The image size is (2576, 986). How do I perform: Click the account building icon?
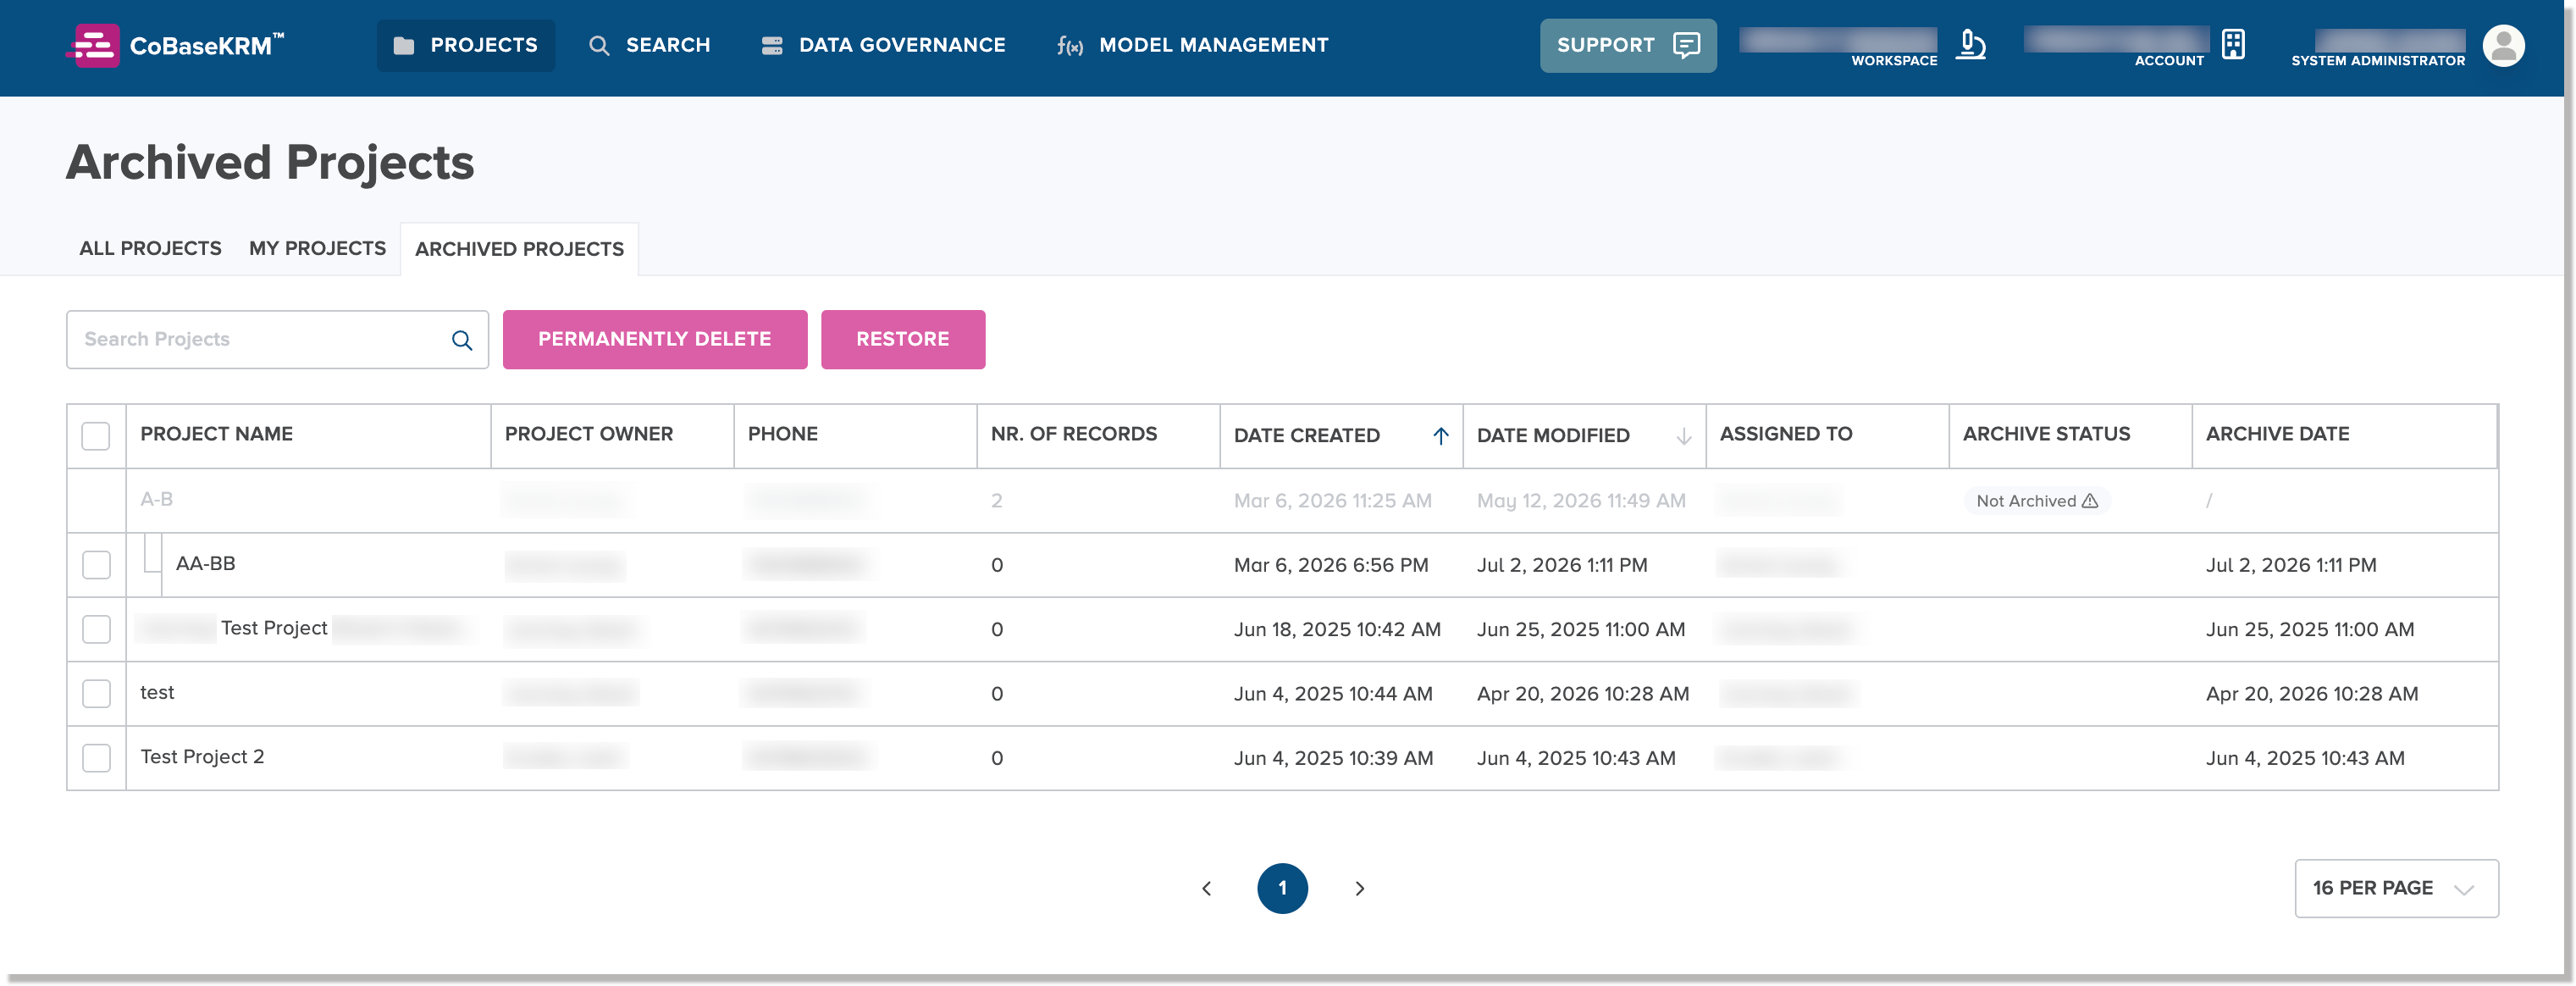tap(2233, 45)
